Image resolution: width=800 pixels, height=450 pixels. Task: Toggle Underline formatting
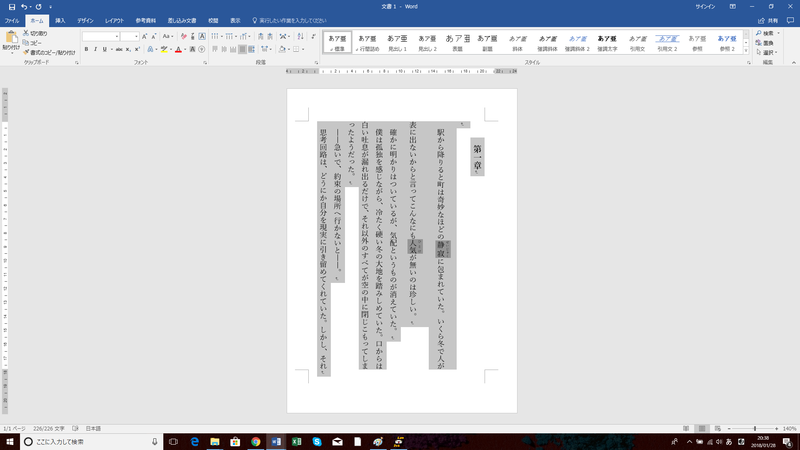[105, 49]
